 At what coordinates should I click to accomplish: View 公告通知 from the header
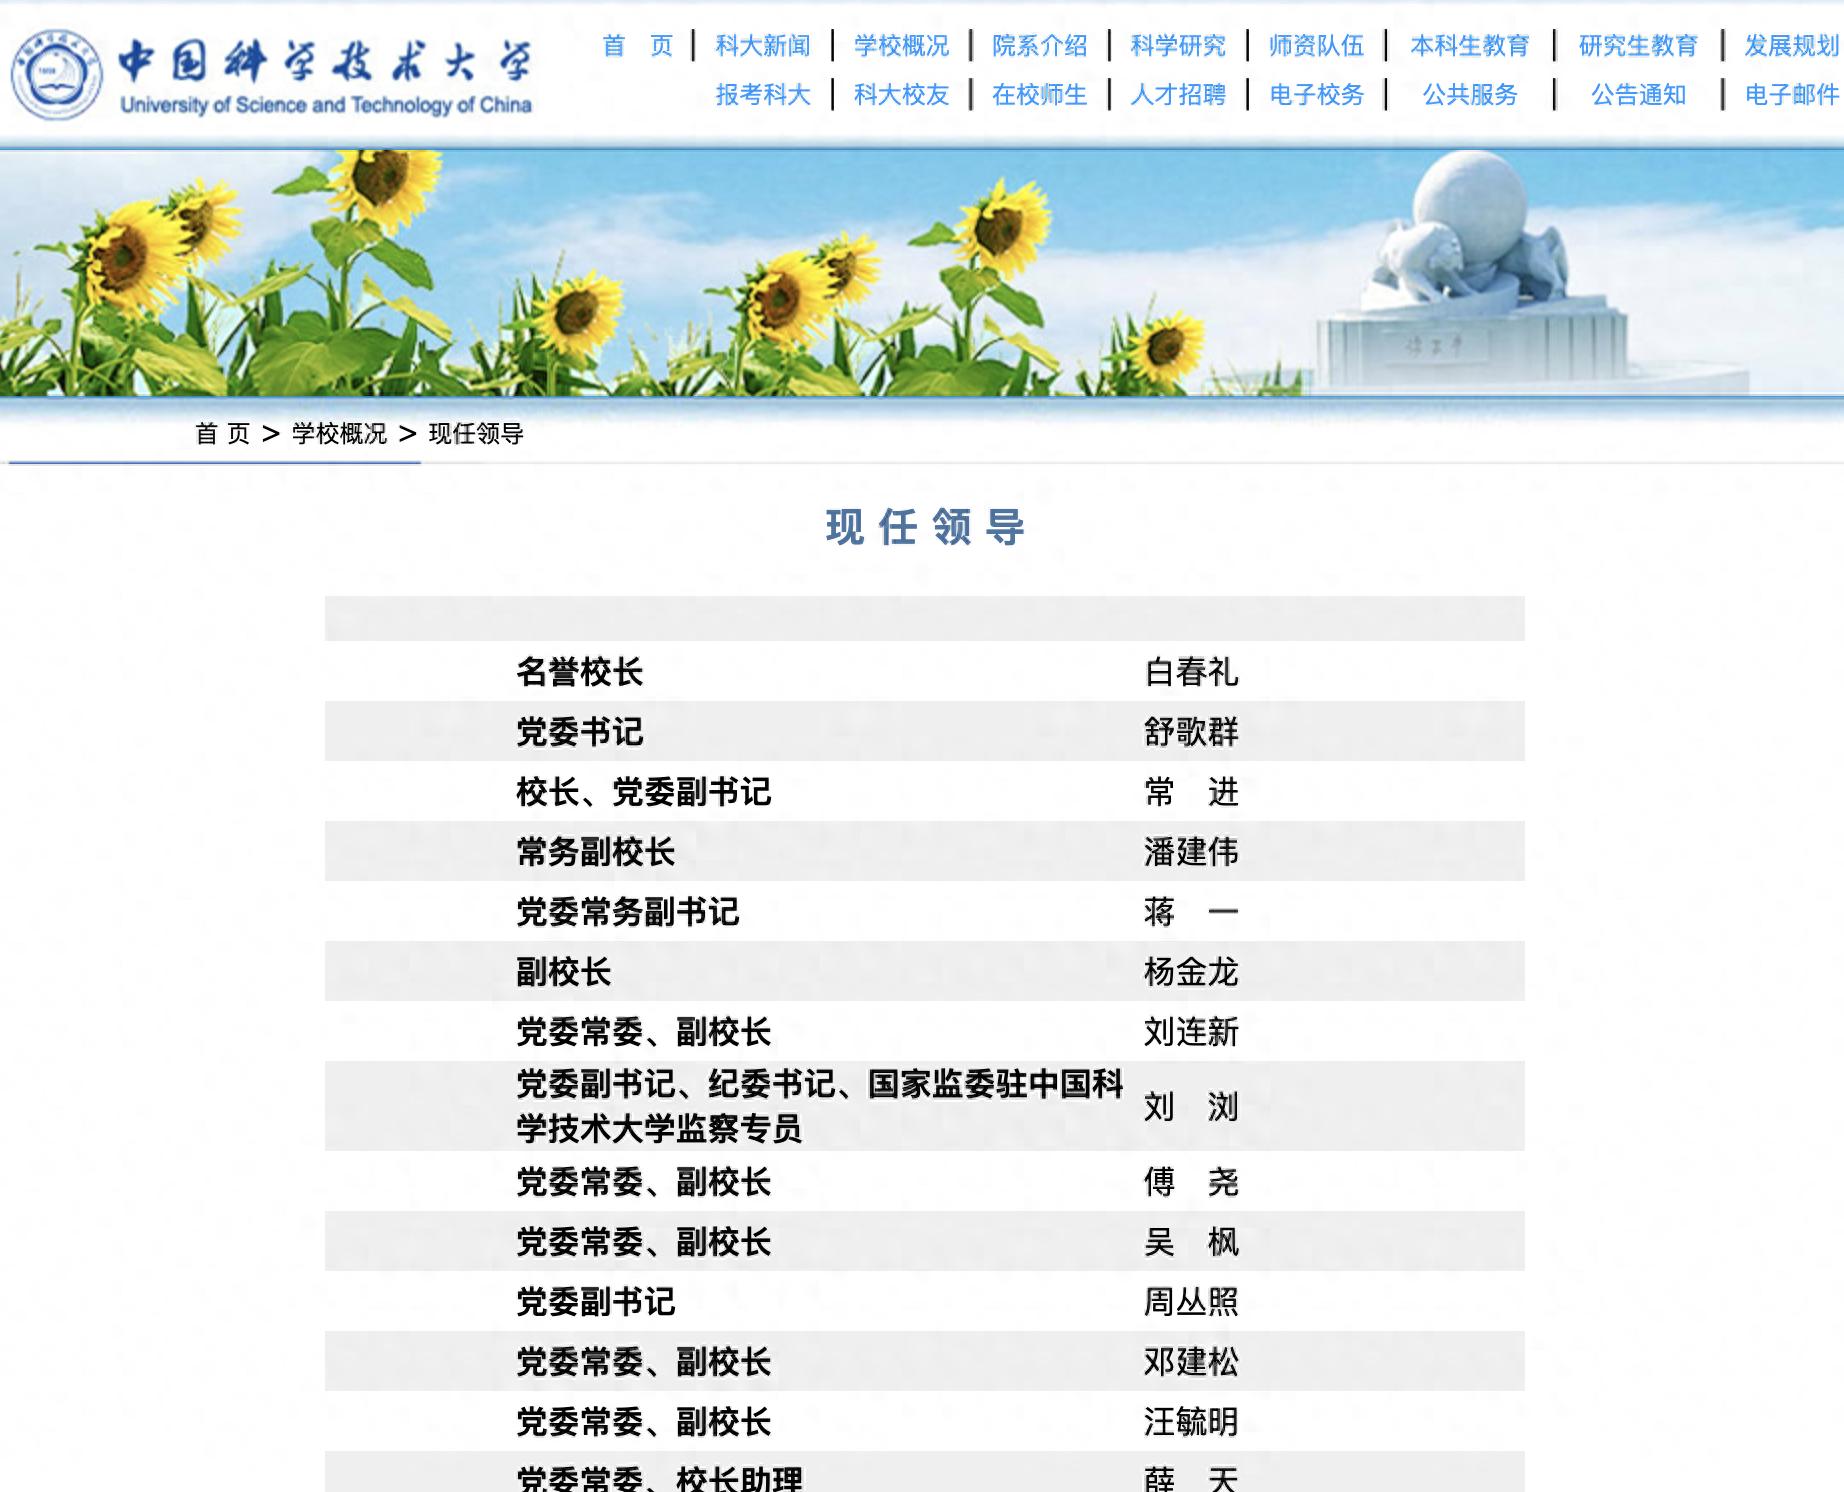(1638, 95)
